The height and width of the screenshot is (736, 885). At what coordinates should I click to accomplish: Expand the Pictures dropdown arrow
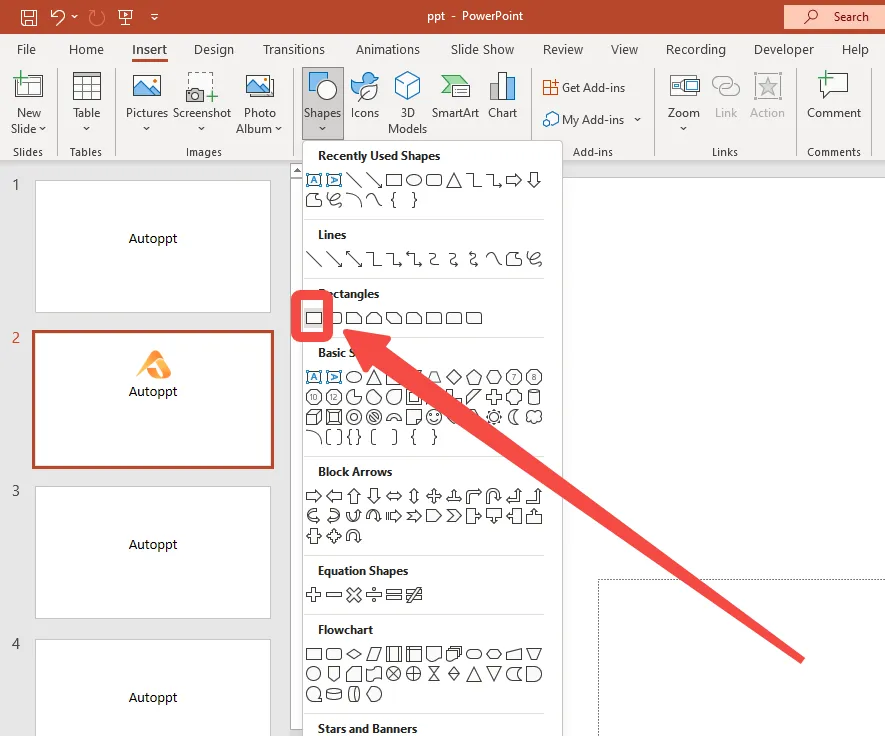coord(147,129)
